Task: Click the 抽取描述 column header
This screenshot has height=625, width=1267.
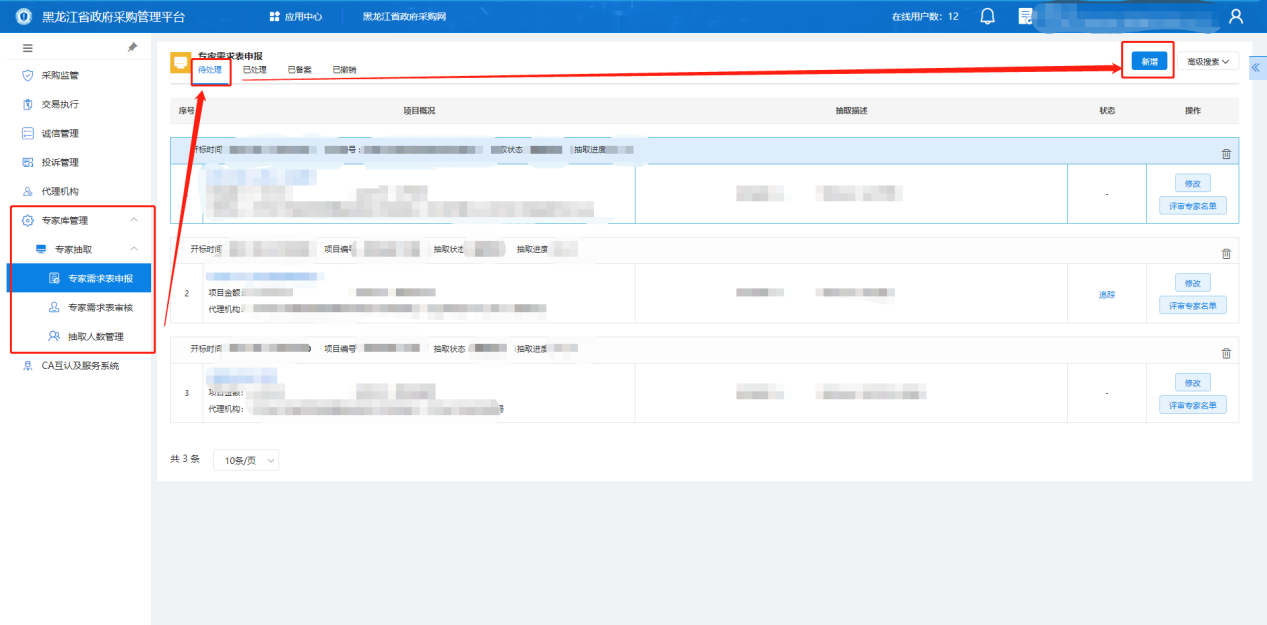Action: [x=851, y=110]
